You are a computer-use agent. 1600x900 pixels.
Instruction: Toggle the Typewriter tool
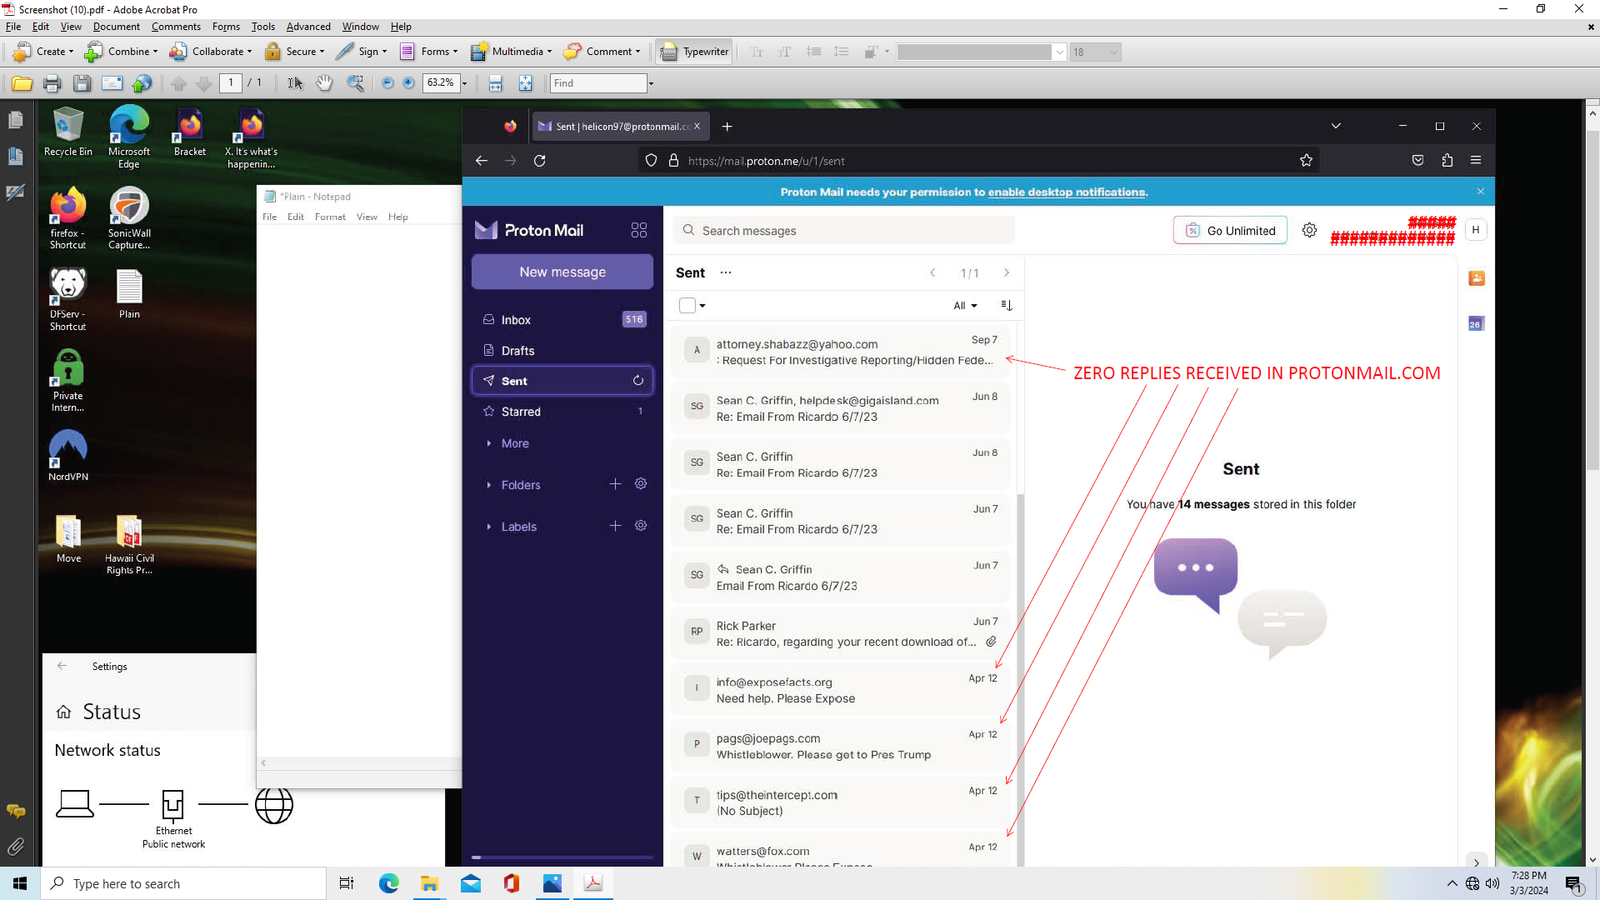tap(695, 52)
